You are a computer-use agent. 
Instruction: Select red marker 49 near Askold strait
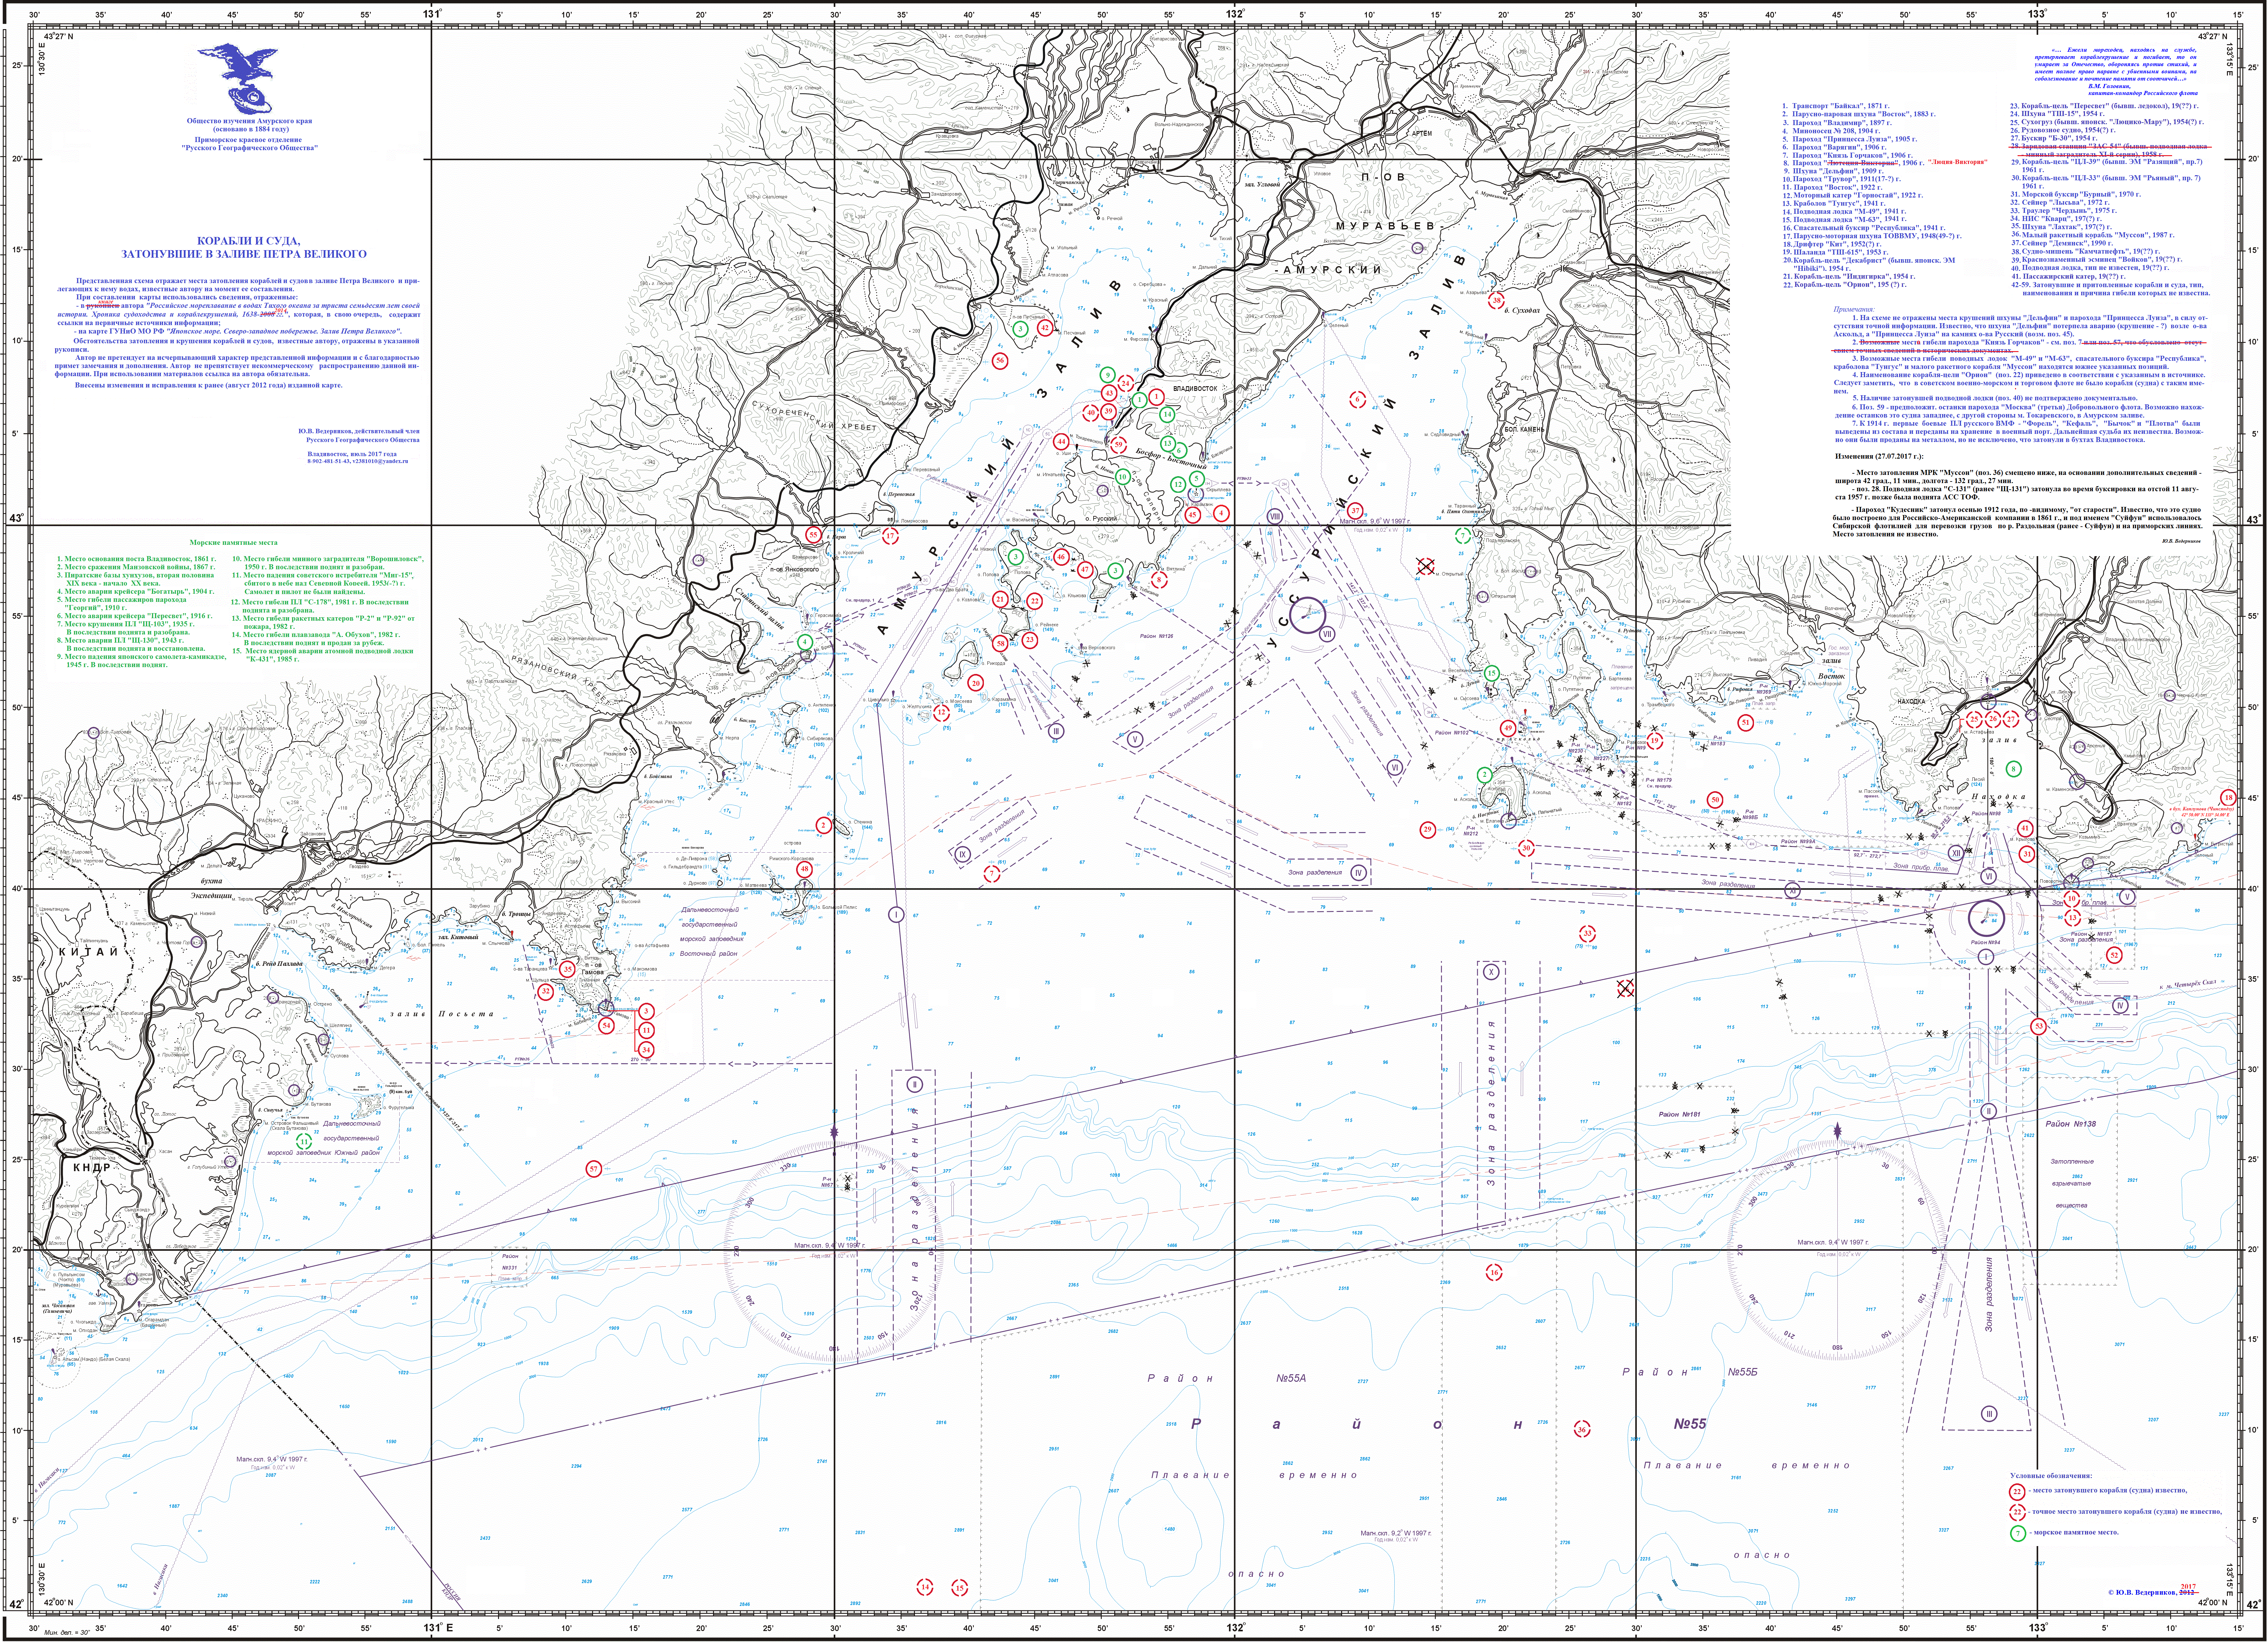[1508, 729]
